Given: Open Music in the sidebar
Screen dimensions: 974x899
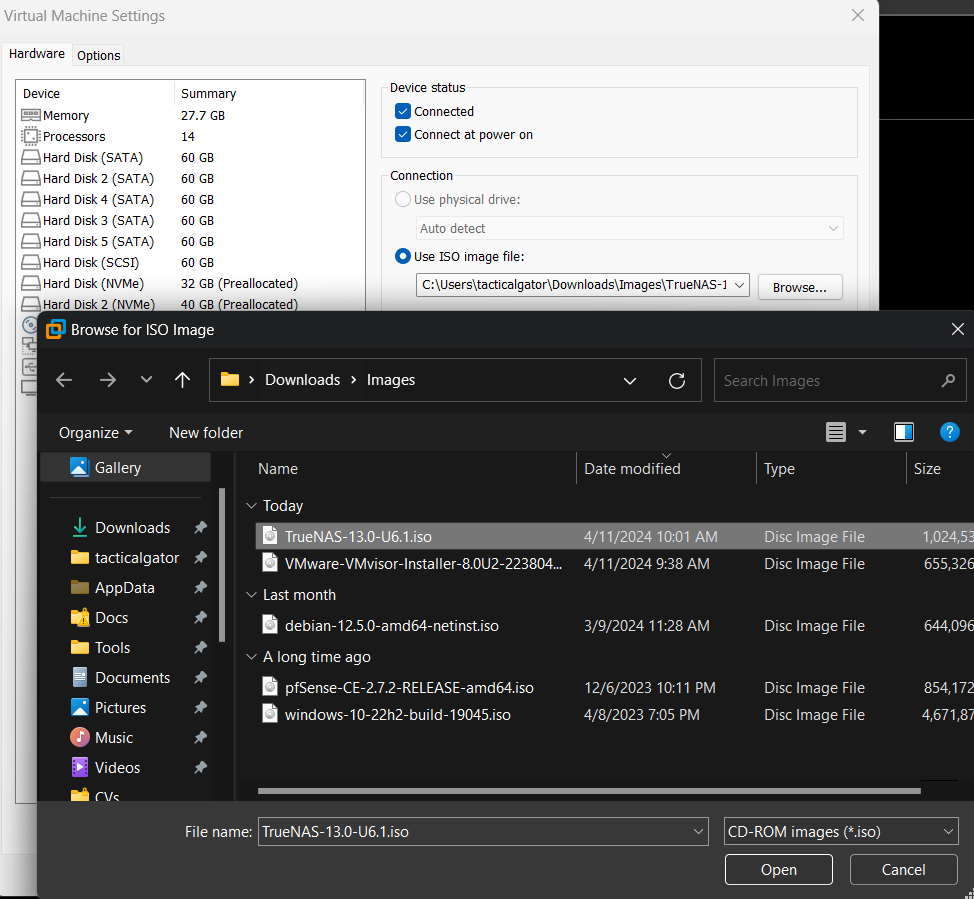Looking at the screenshot, I should [x=114, y=737].
